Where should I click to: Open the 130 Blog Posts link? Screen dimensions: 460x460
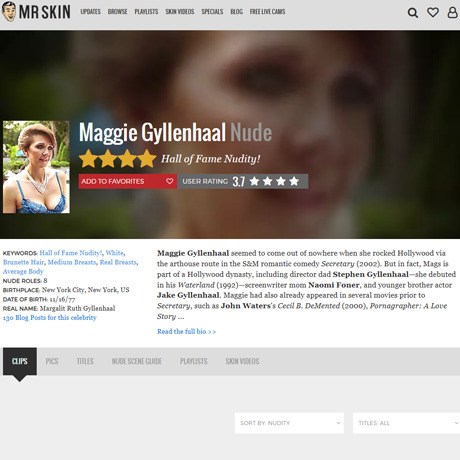(50, 318)
